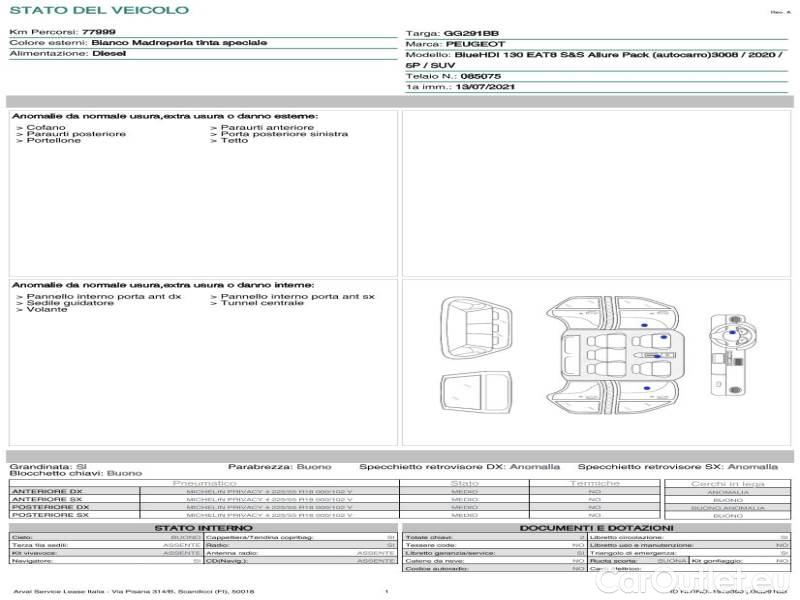The width and height of the screenshot is (800, 600).
Task: Select the 'Portellone' anomaly entry
Action: click(x=54, y=140)
